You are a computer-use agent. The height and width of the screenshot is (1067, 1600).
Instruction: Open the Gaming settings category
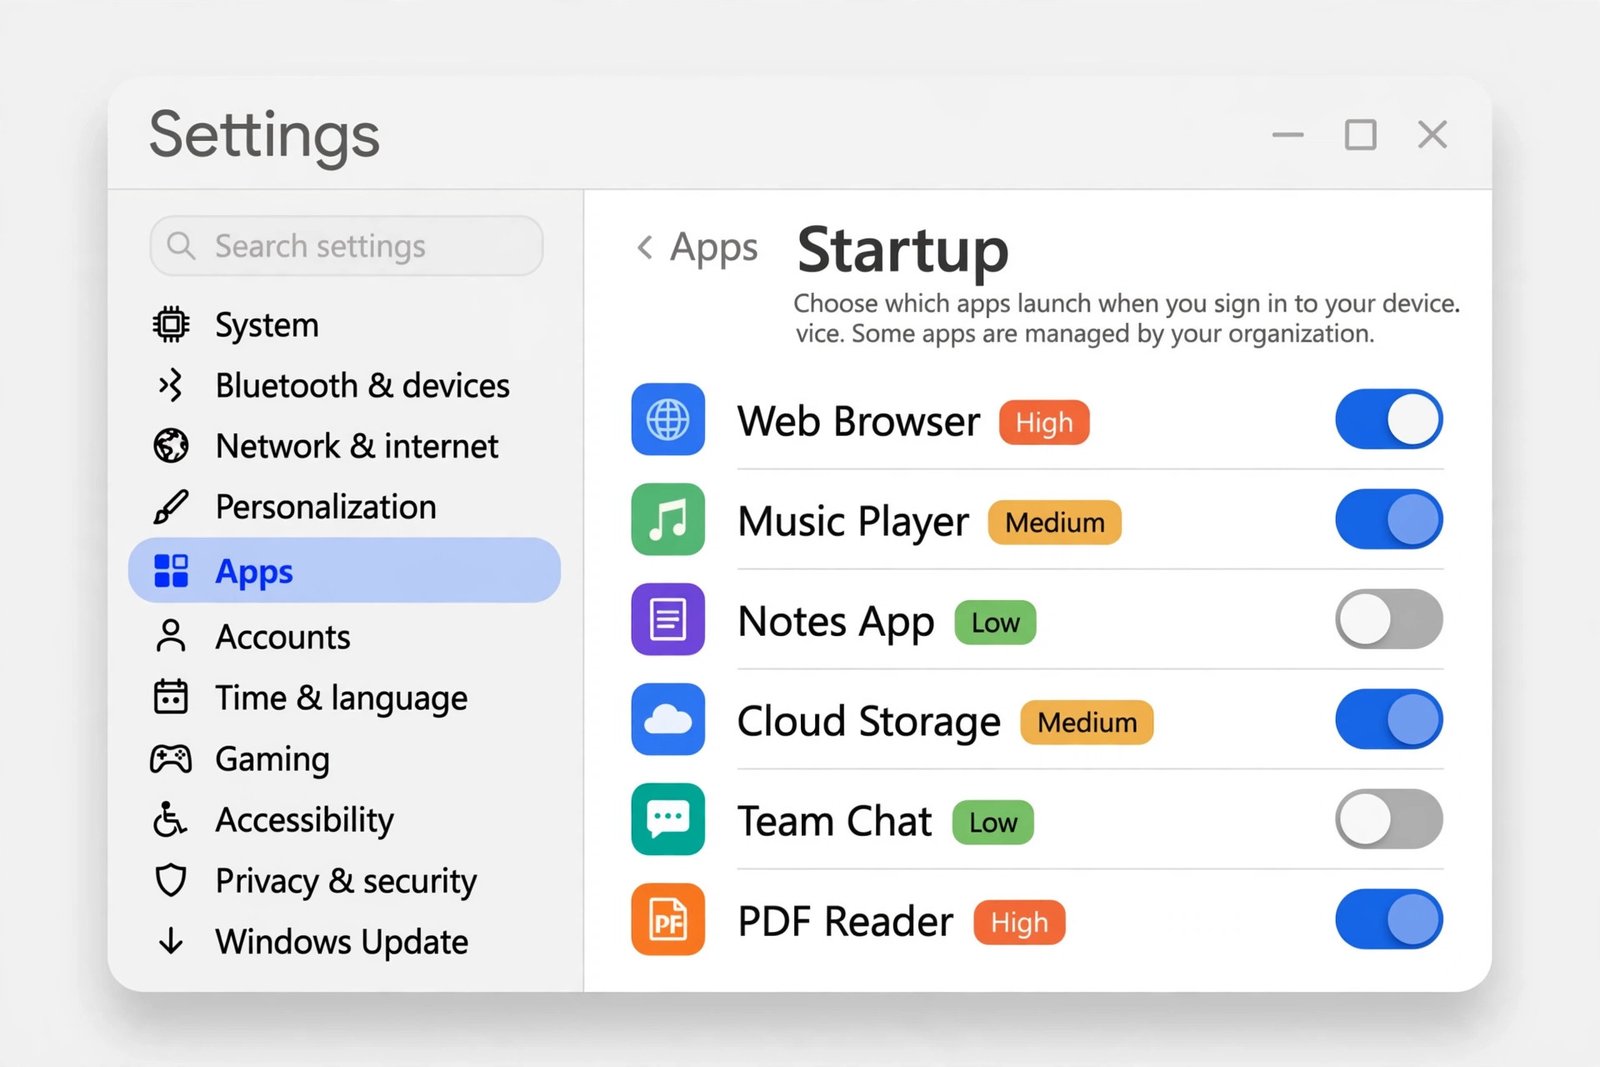tap(345, 759)
